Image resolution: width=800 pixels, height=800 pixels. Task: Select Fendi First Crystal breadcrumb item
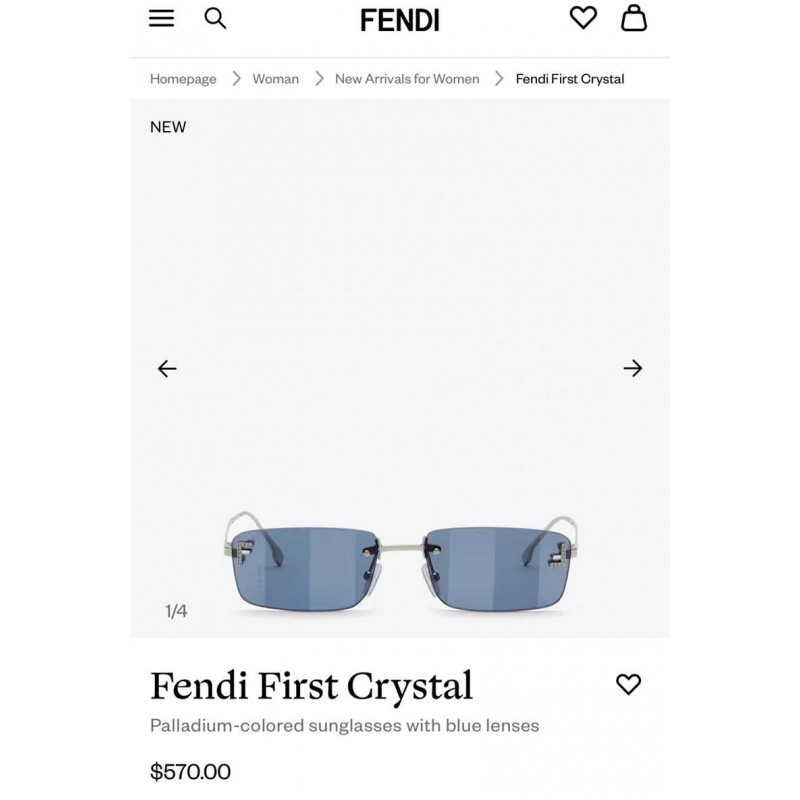click(x=570, y=79)
